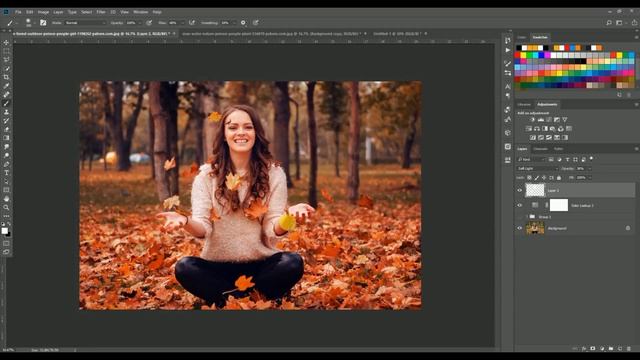Toggle the layer filter on/off switch
Viewport: 640px width, 360px height.
pyautogui.click(x=591, y=159)
